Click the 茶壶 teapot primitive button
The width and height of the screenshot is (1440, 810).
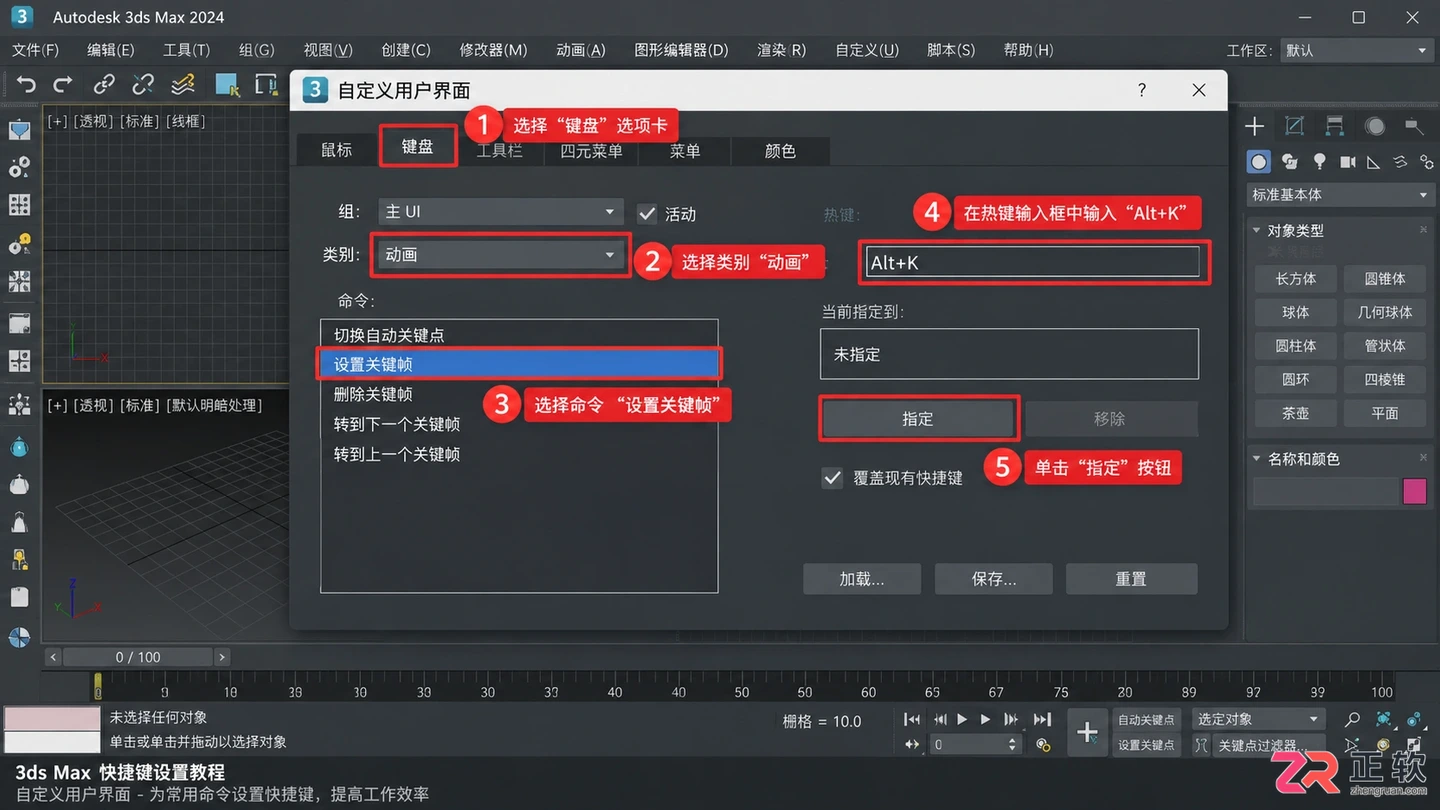pos(1296,413)
